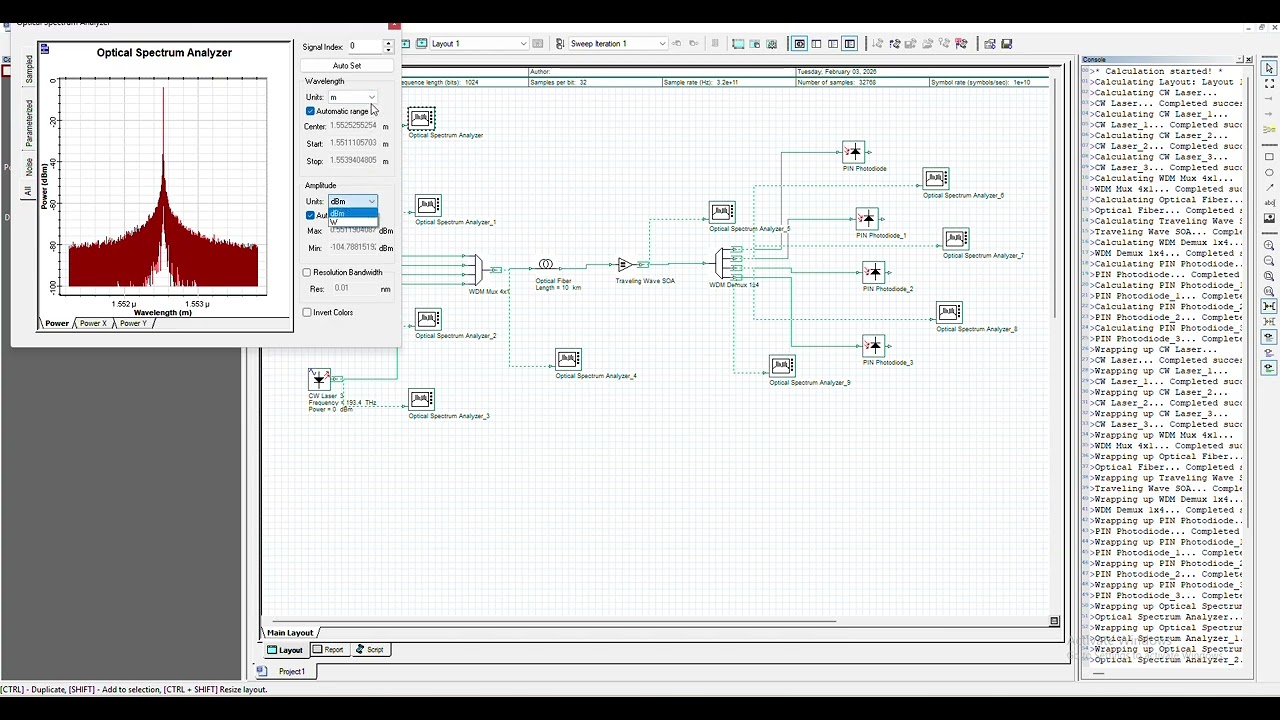Click the Resolution Bandwidth Res field

click(353, 288)
